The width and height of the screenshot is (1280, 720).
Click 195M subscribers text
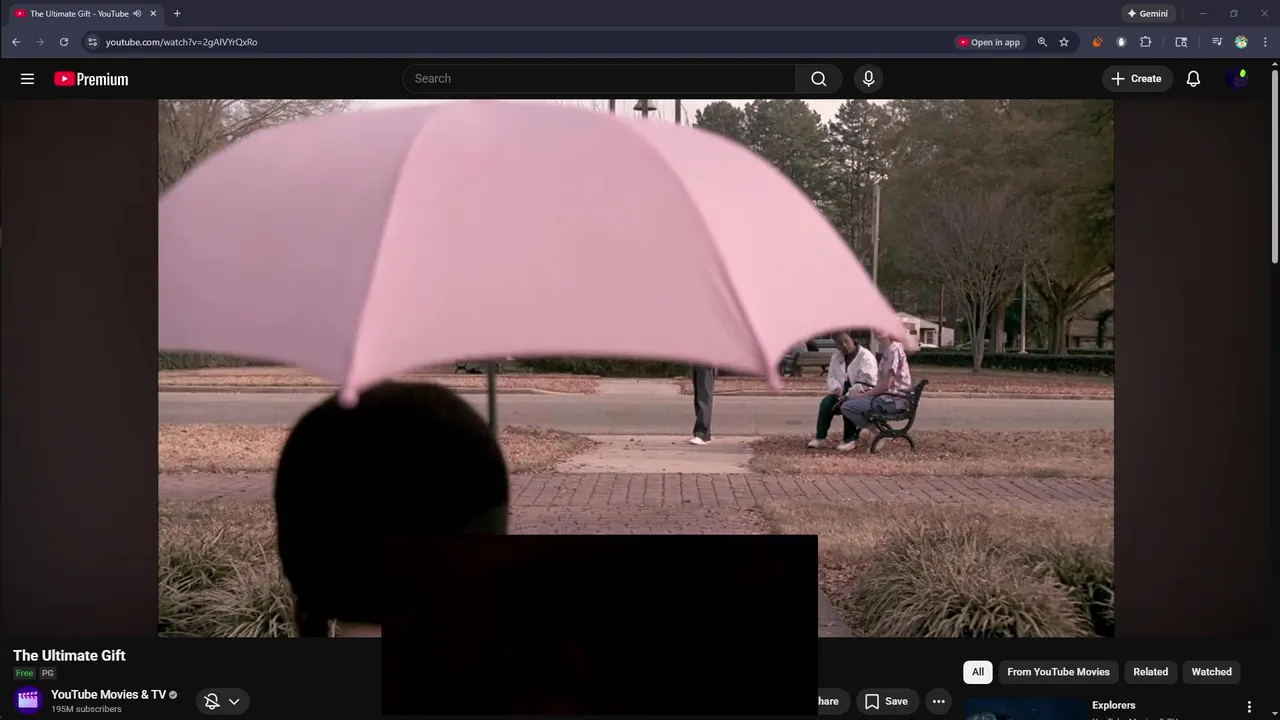[86, 709]
